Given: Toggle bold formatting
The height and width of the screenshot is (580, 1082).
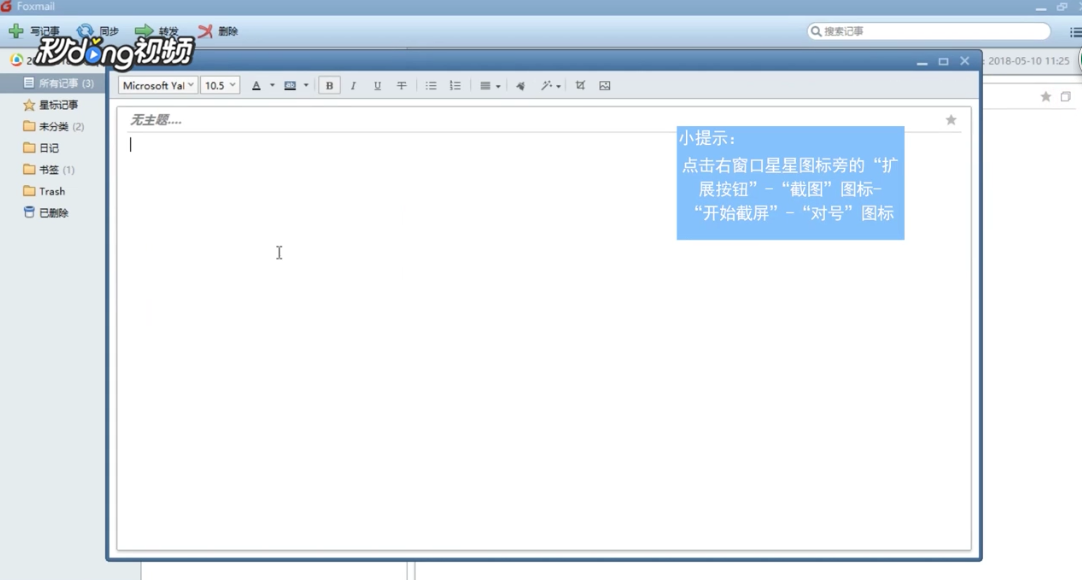Looking at the screenshot, I should click(x=329, y=85).
